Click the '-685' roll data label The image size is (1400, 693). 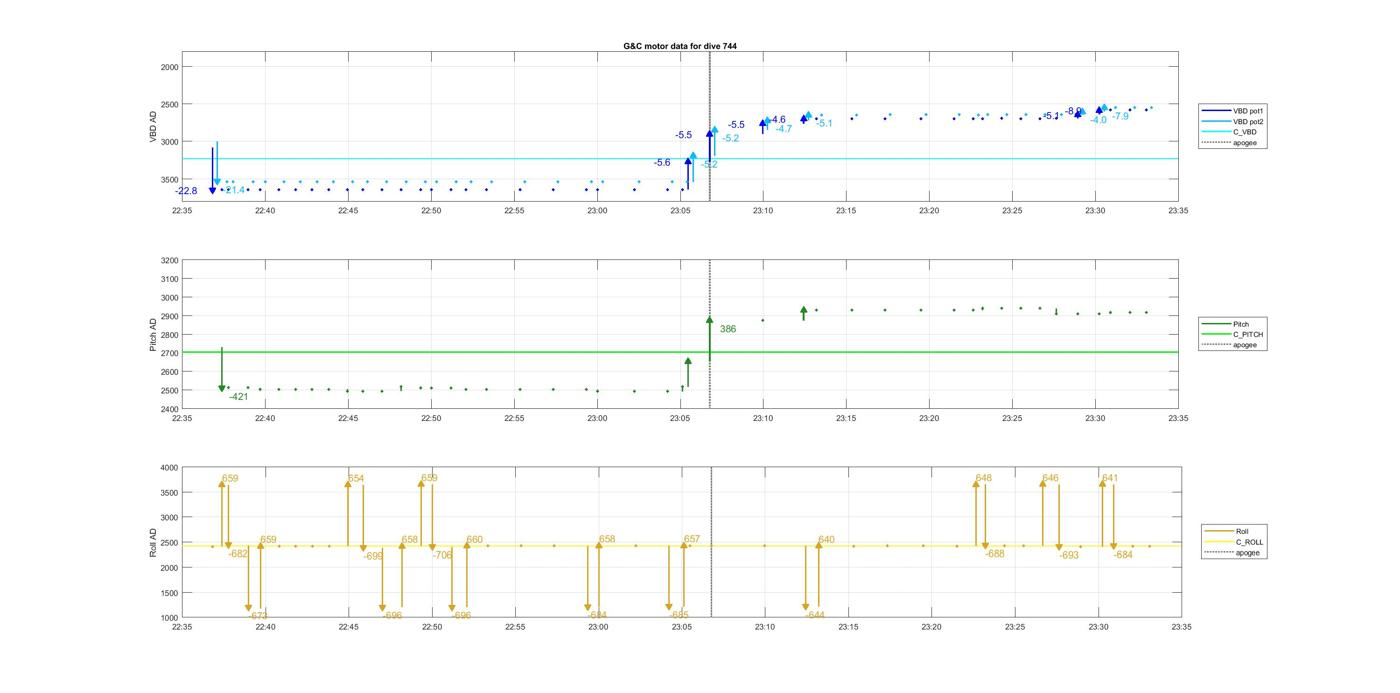point(679,615)
